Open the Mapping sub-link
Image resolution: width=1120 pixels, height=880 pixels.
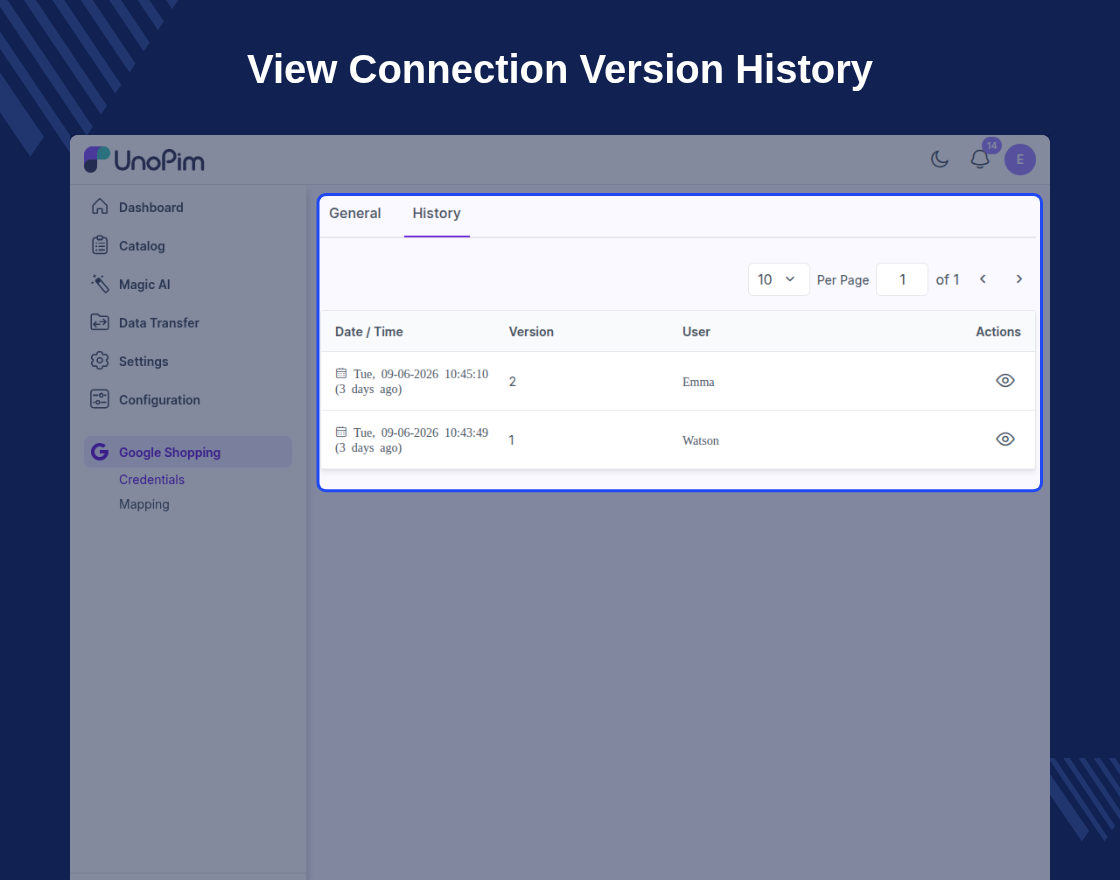(x=144, y=504)
